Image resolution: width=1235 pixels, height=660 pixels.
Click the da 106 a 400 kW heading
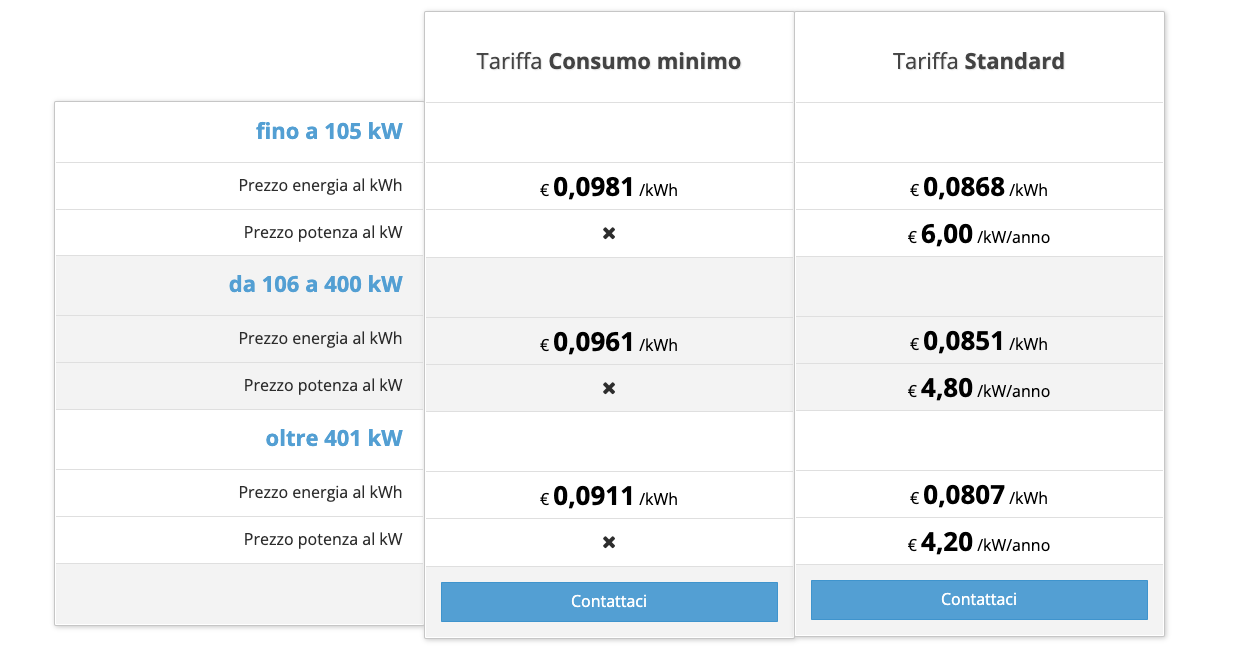coord(315,285)
